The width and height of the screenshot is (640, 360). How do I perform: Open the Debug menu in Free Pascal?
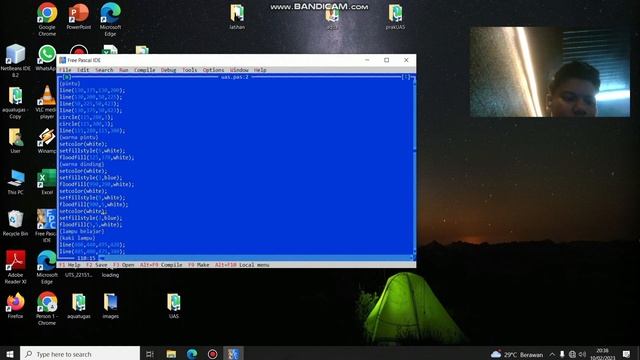coord(169,70)
